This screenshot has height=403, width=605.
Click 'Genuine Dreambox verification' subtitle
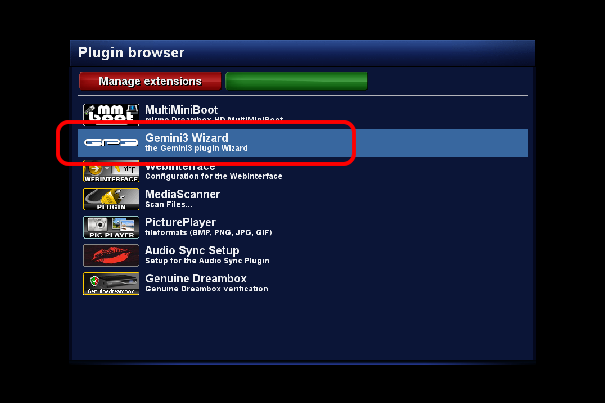coord(207,289)
